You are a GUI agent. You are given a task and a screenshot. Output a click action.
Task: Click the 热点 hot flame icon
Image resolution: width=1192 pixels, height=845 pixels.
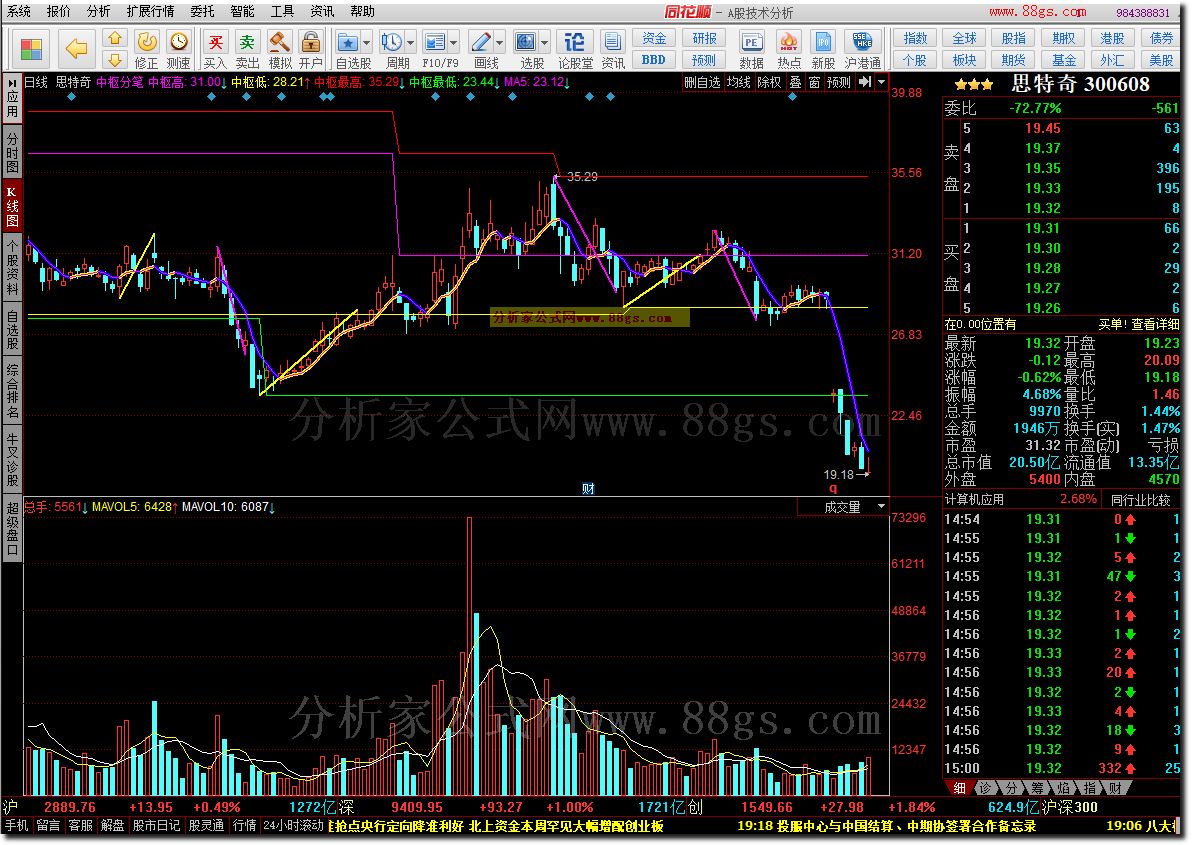click(788, 42)
